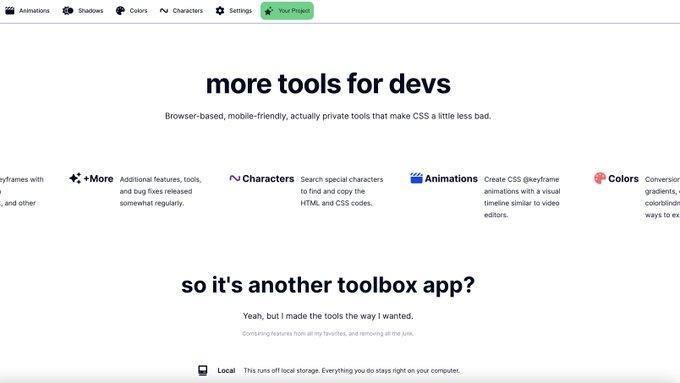
Task: Click the star icon in Your Project button
Action: [x=269, y=11]
